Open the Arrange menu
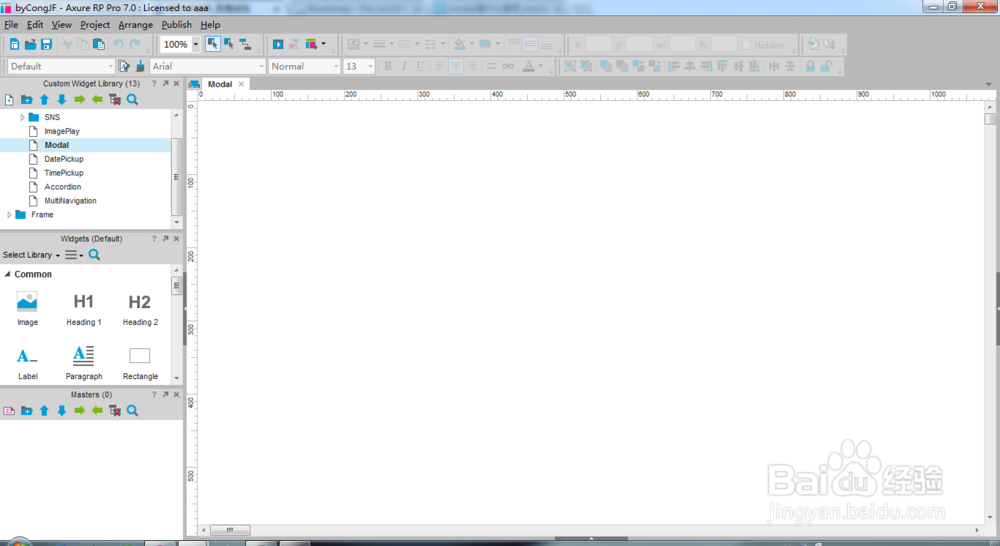Screen dimensions: 1000x546 pyautogui.click(x=135, y=25)
